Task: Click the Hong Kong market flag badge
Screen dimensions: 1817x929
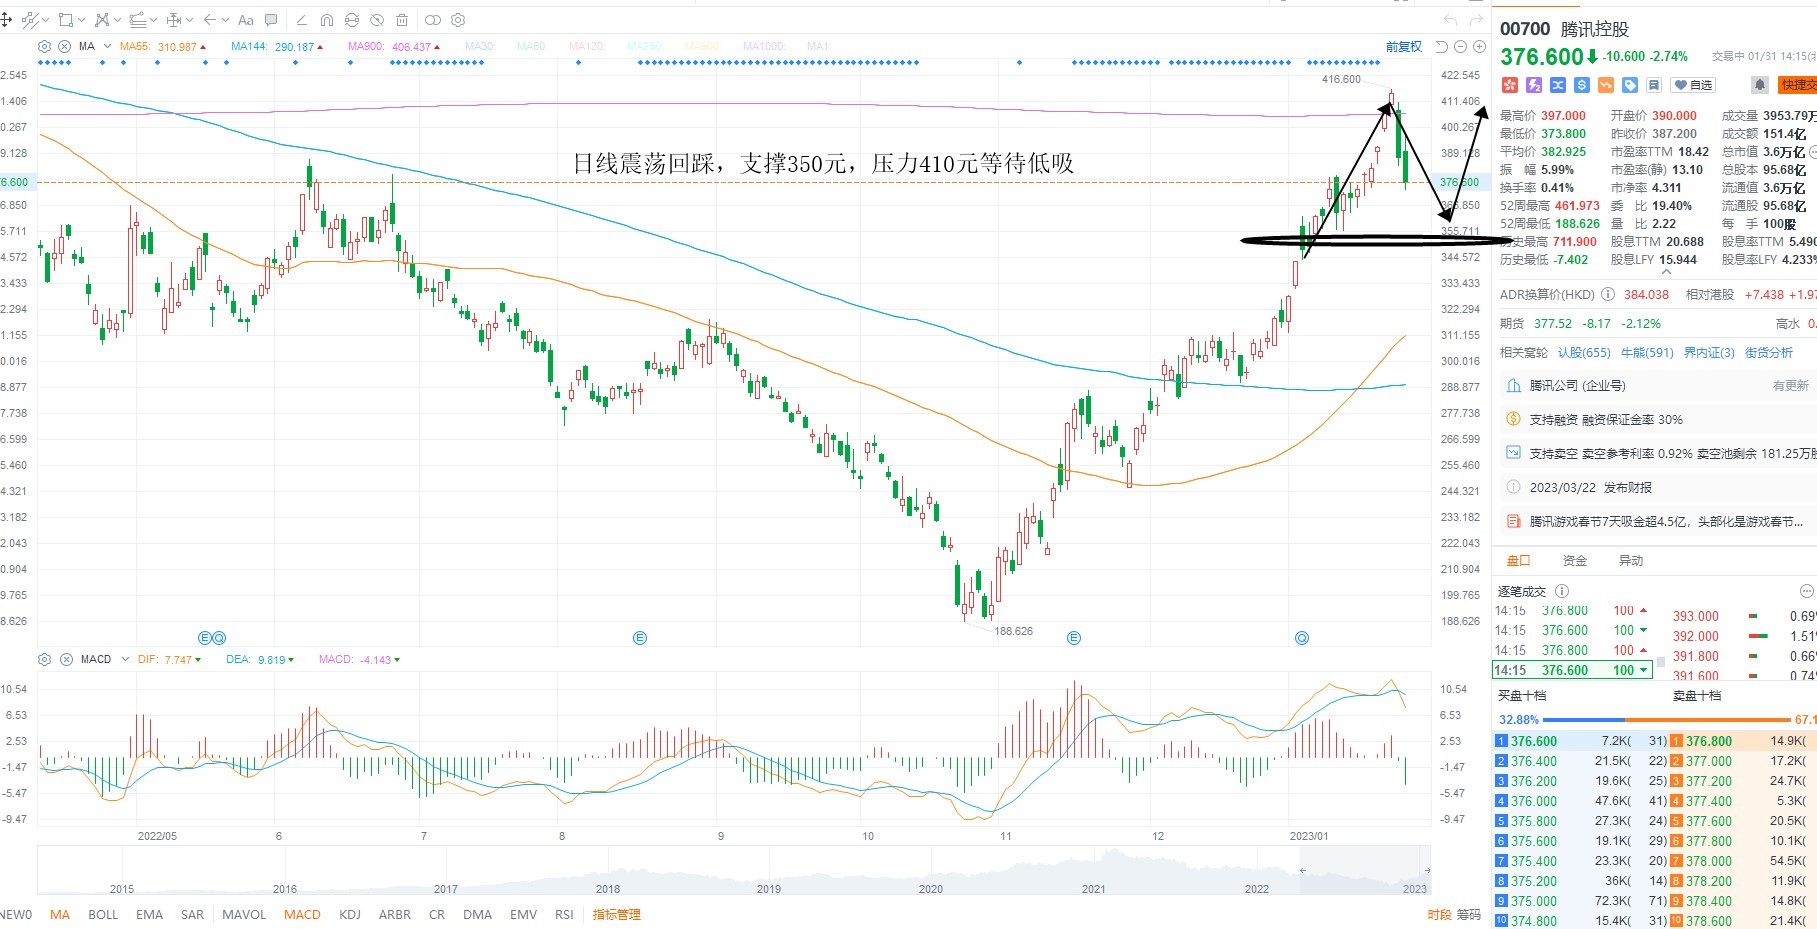Action: tap(1510, 85)
